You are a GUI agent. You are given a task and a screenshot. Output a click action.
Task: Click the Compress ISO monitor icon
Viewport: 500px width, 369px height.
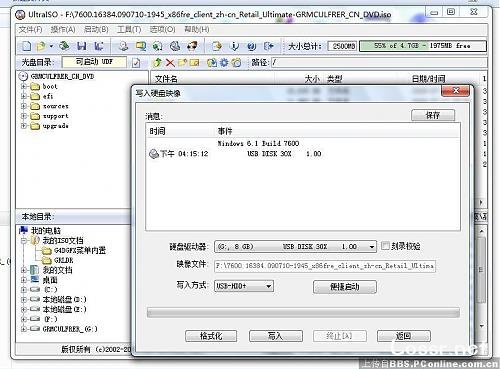pos(141,46)
